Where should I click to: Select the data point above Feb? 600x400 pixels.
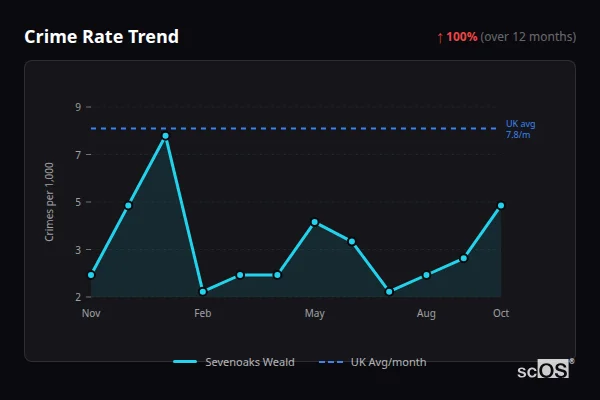pyautogui.click(x=203, y=292)
